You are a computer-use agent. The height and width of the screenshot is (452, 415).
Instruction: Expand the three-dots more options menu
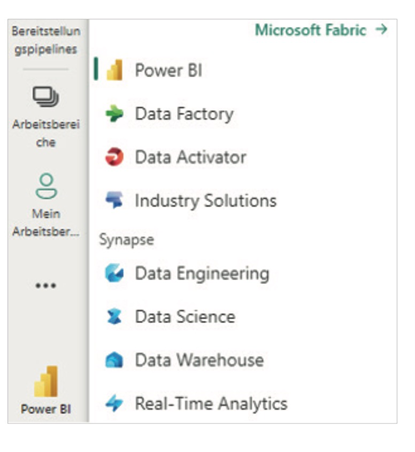click(x=46, y=285)
